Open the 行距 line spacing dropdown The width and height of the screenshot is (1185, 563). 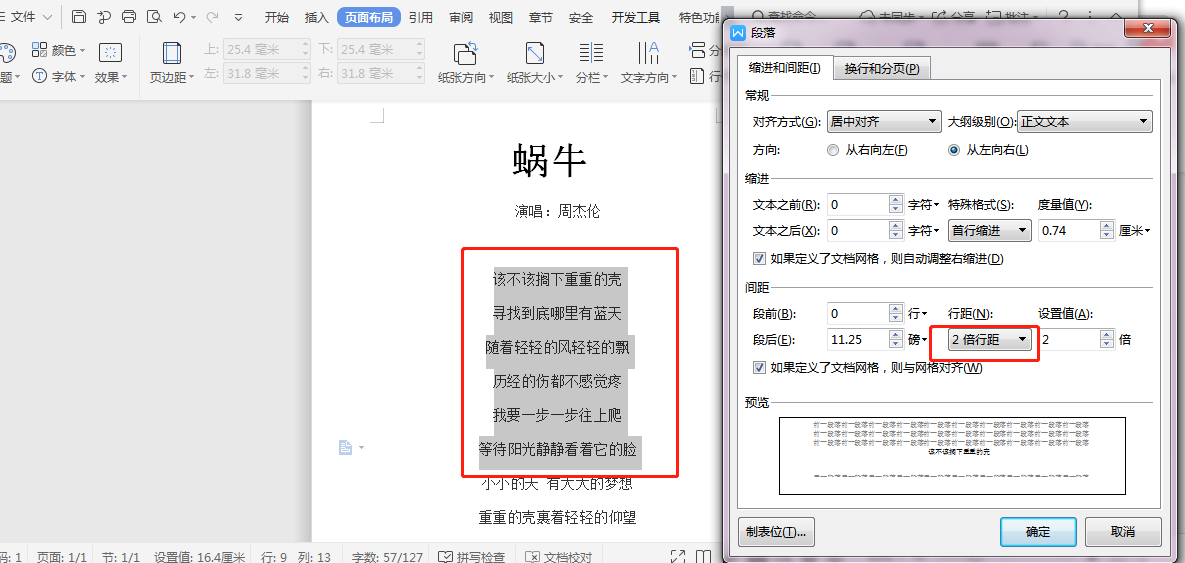coord(990,339)
